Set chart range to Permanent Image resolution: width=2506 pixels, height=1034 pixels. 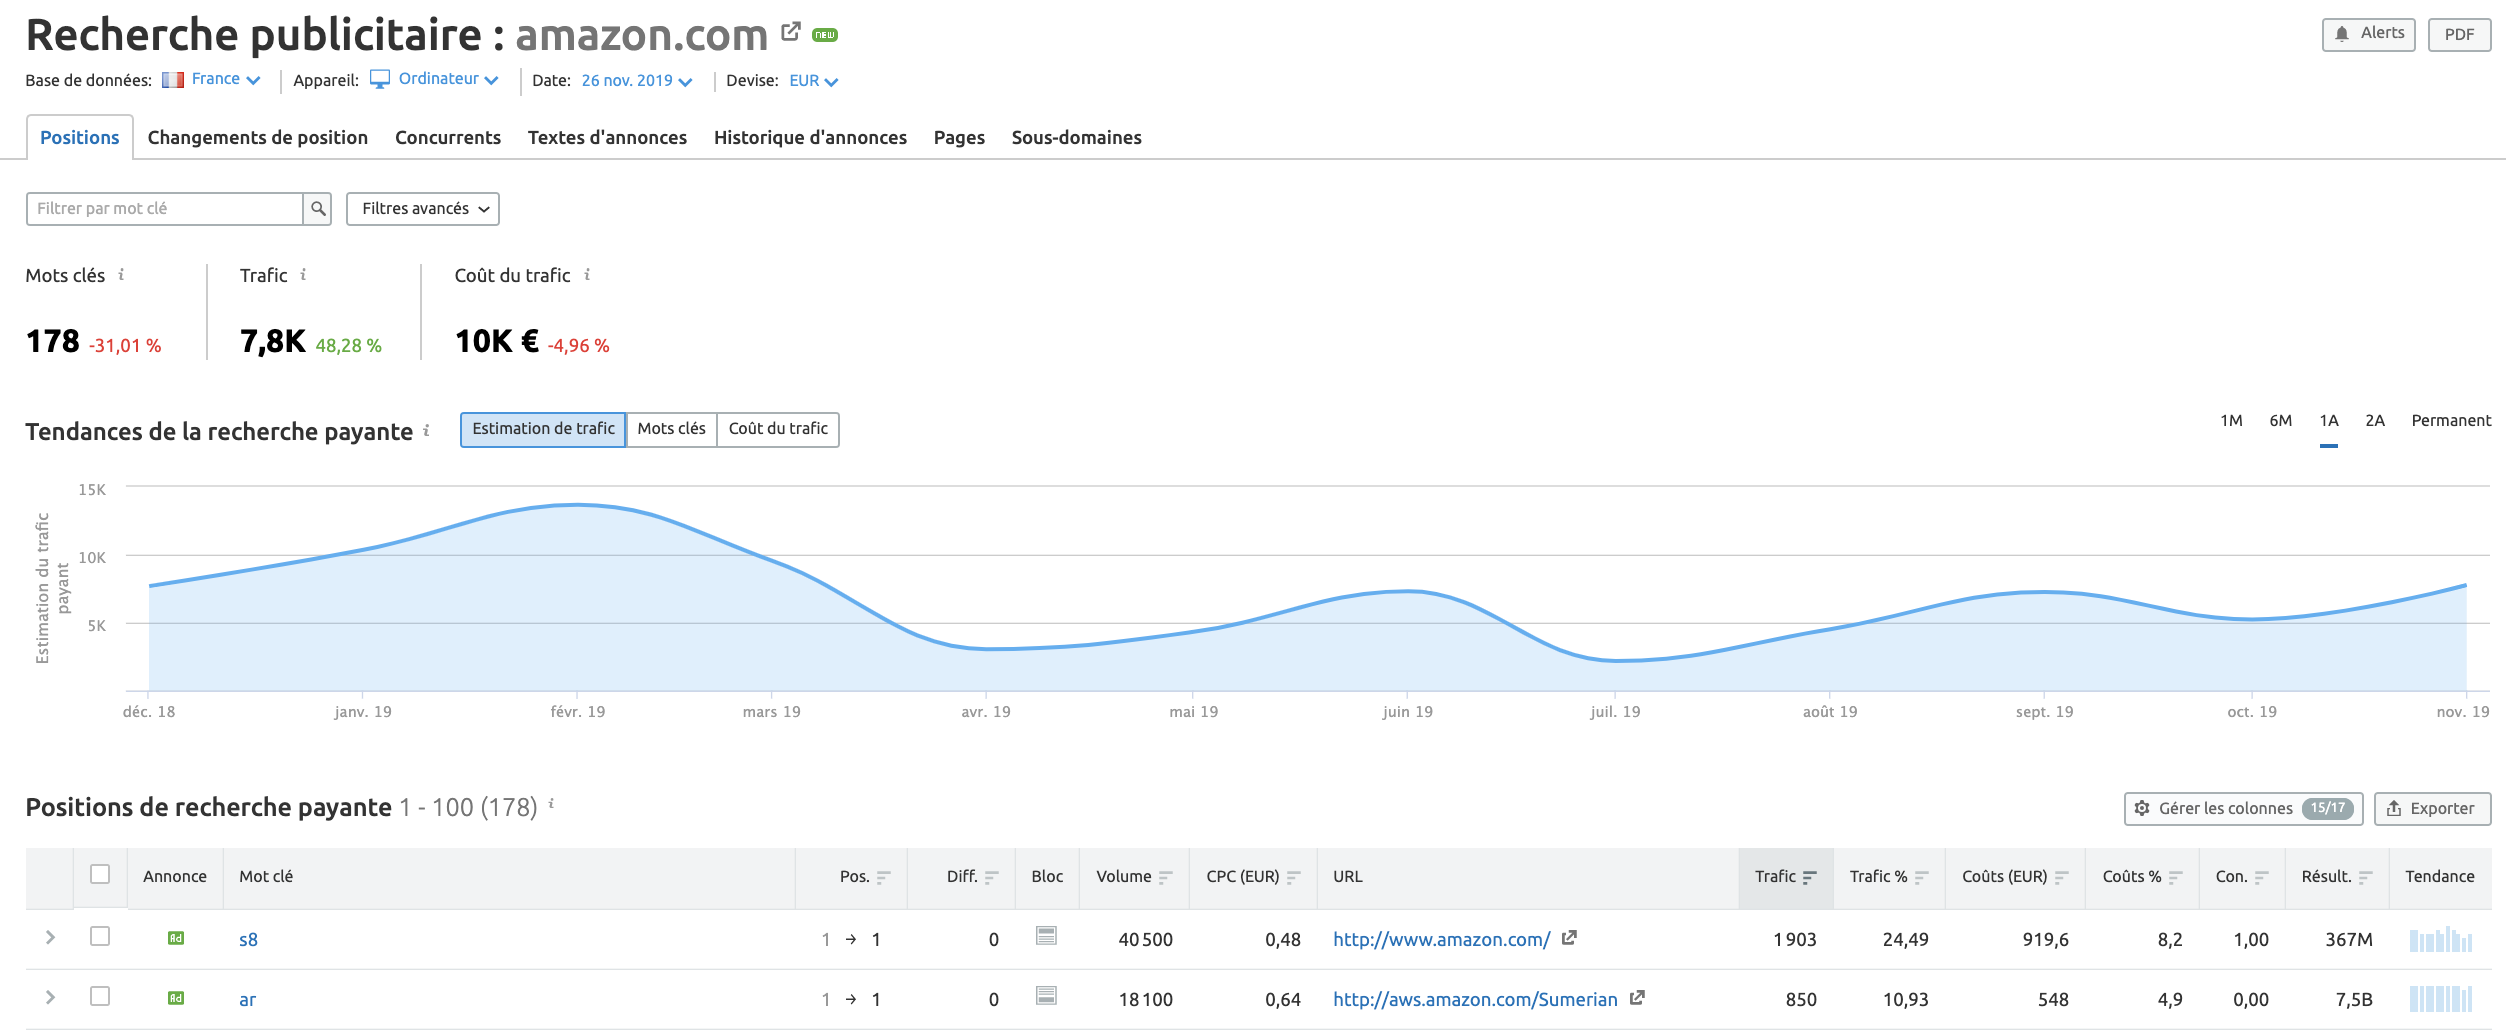(x=2451, y=421)
